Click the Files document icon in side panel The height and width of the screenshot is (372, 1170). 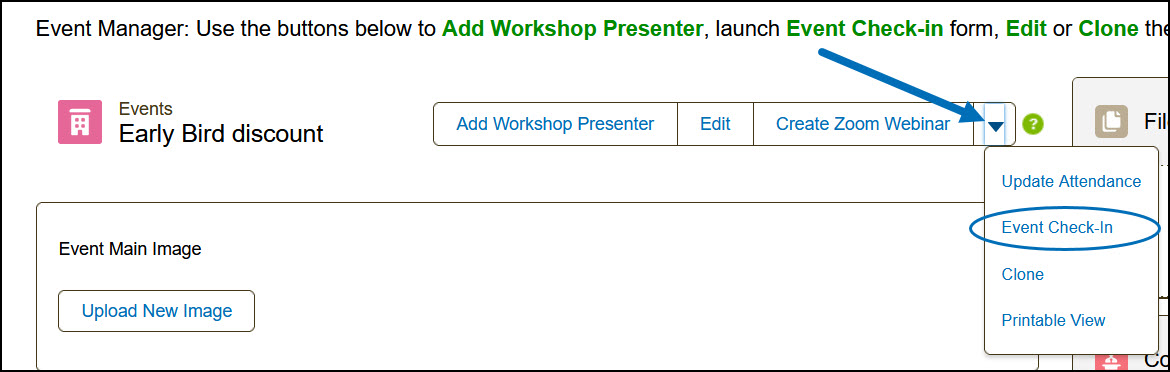coord(1112,120)
